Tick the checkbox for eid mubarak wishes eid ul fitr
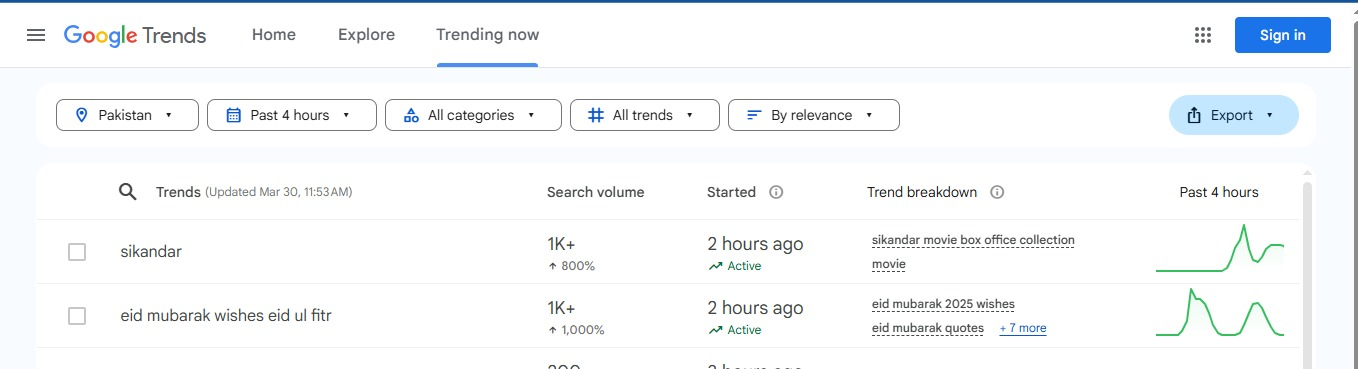The width and height of the screenshot is (1358, 369). coord(77,316)
